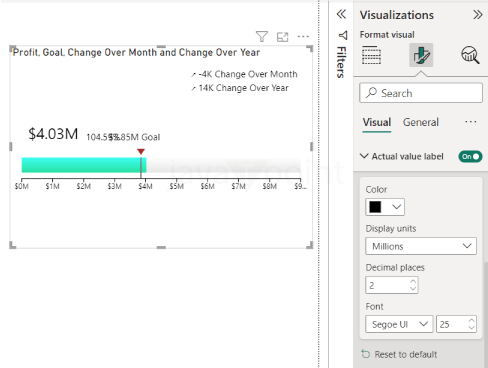Click the $8M axis label
This screenshot has height=368, width=488.
coord(269,186)
